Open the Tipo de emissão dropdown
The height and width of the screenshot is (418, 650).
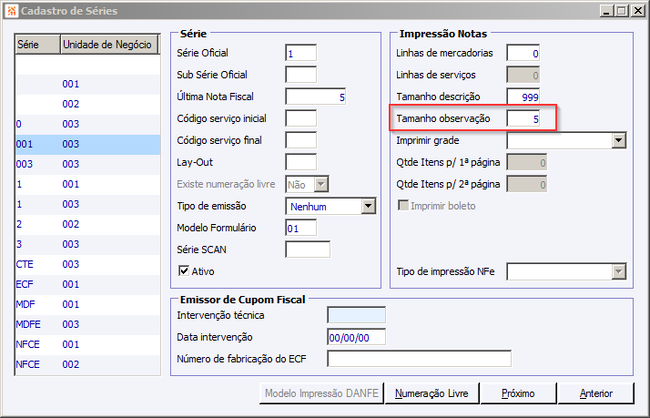(x=368, y=206)
